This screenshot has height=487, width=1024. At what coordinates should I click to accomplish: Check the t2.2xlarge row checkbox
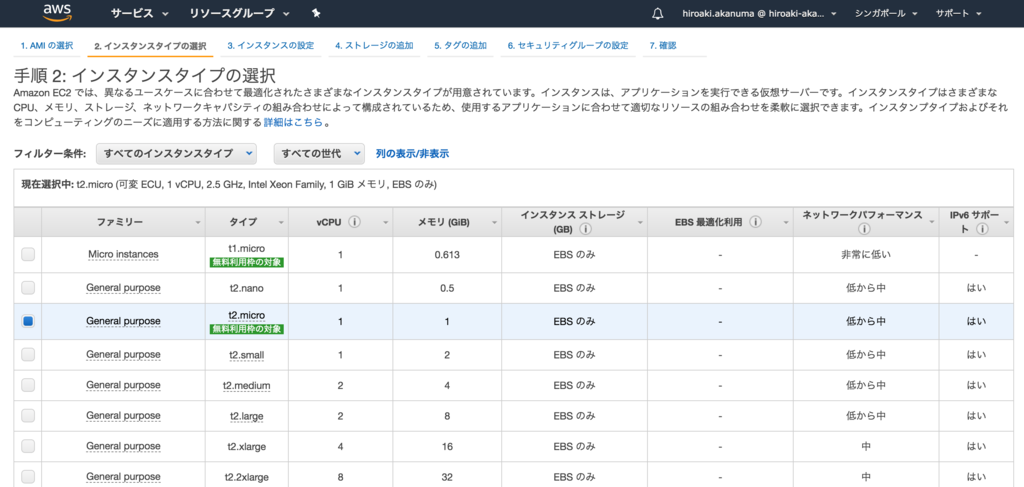point(28,476)
